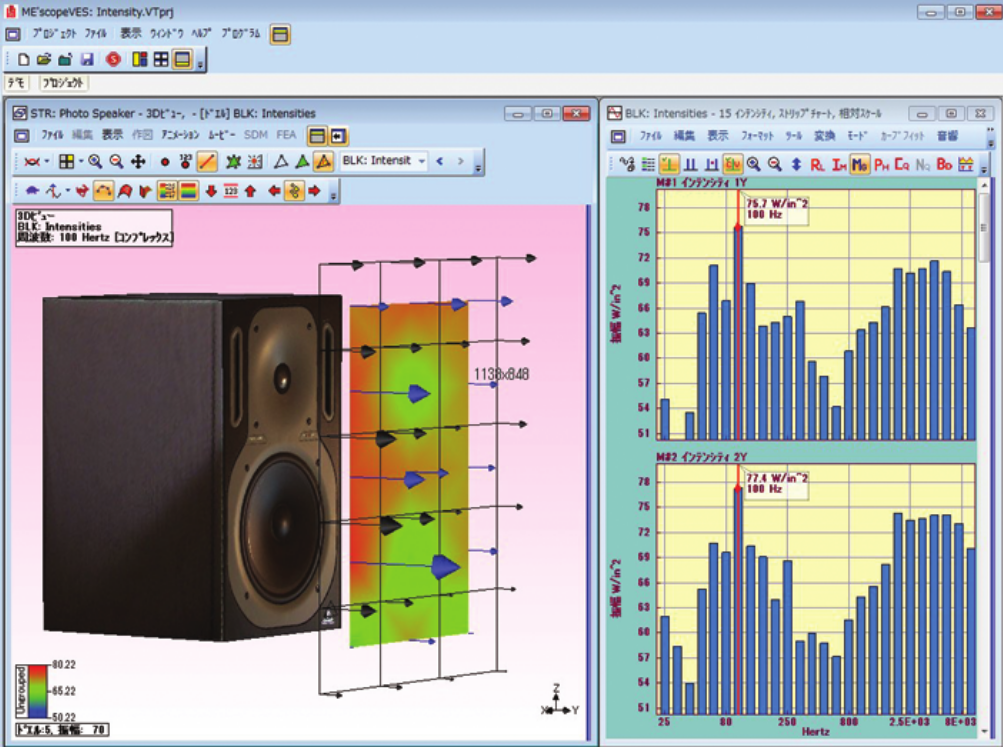
Task: Expand the grid view layout dropdown arrow
Action: tap(81, 161)
